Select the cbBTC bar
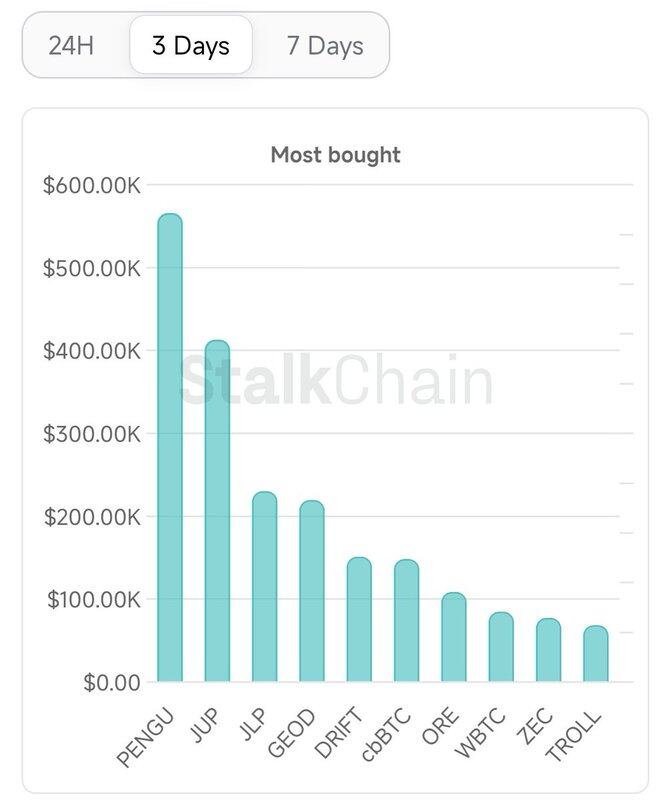Viewport: 657px width, 800px height. (406, 621)
